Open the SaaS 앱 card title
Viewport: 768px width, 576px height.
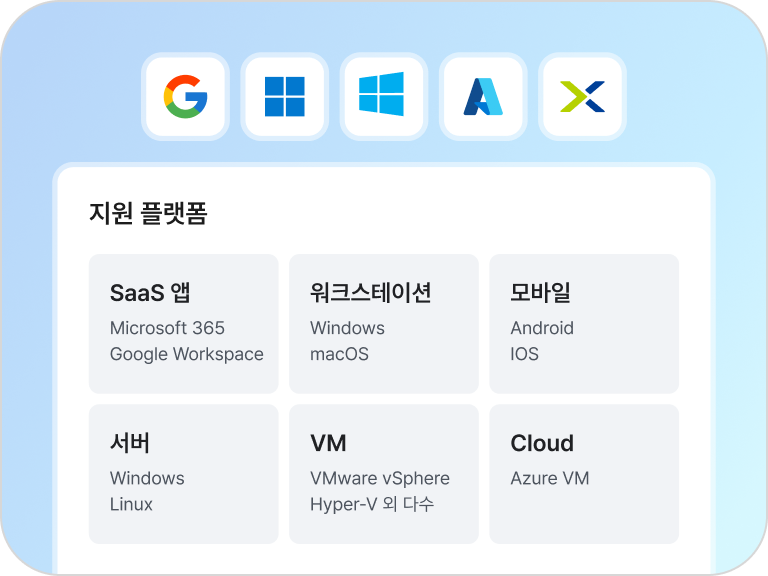click(150, 293)
